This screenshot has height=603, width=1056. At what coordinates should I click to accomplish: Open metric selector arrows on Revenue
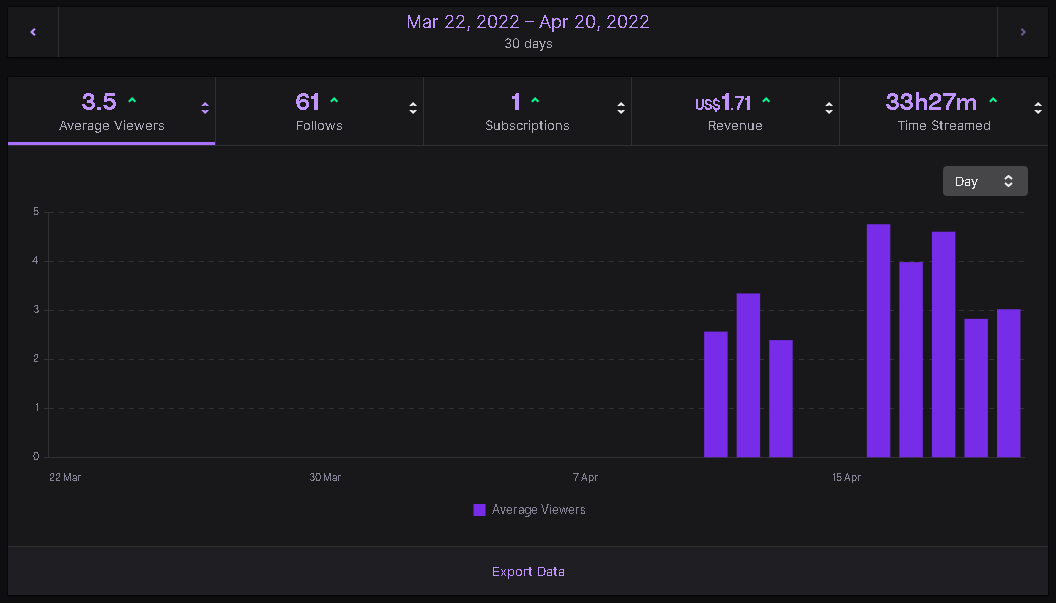coord(829,108)
